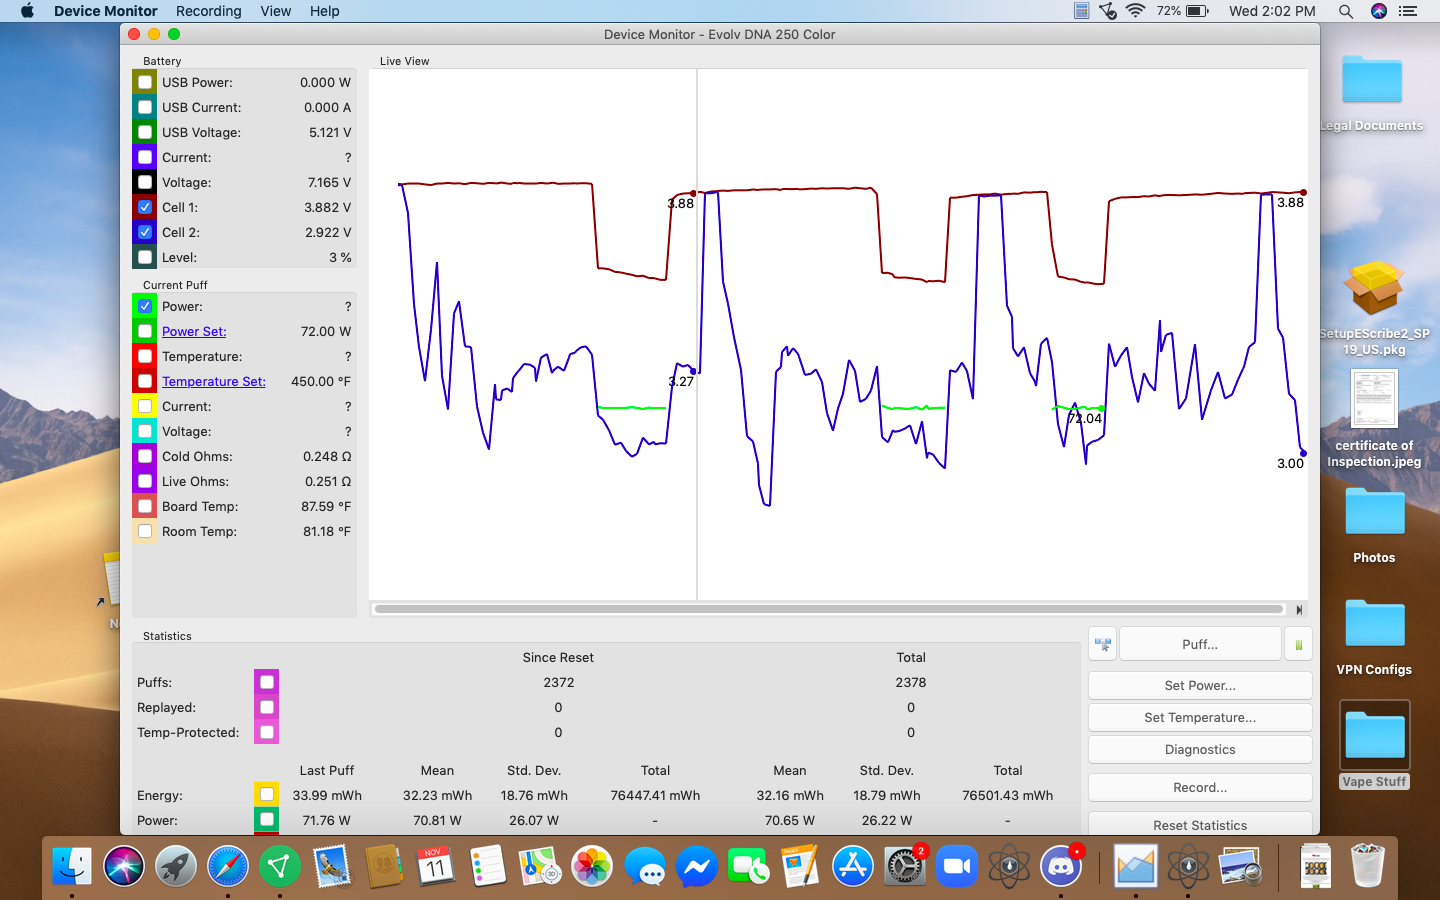1440x900 pixels.
Task: Click the pause icon beside Puff button
Action: [1298, 645]
